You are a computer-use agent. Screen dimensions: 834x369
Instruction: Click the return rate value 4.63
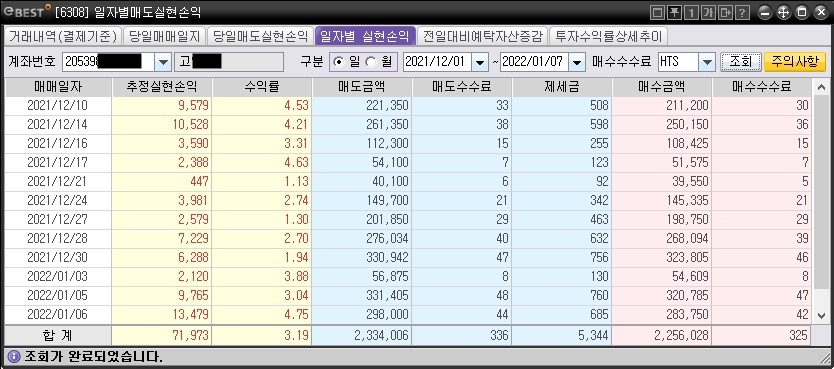click(x=296, y=162)
